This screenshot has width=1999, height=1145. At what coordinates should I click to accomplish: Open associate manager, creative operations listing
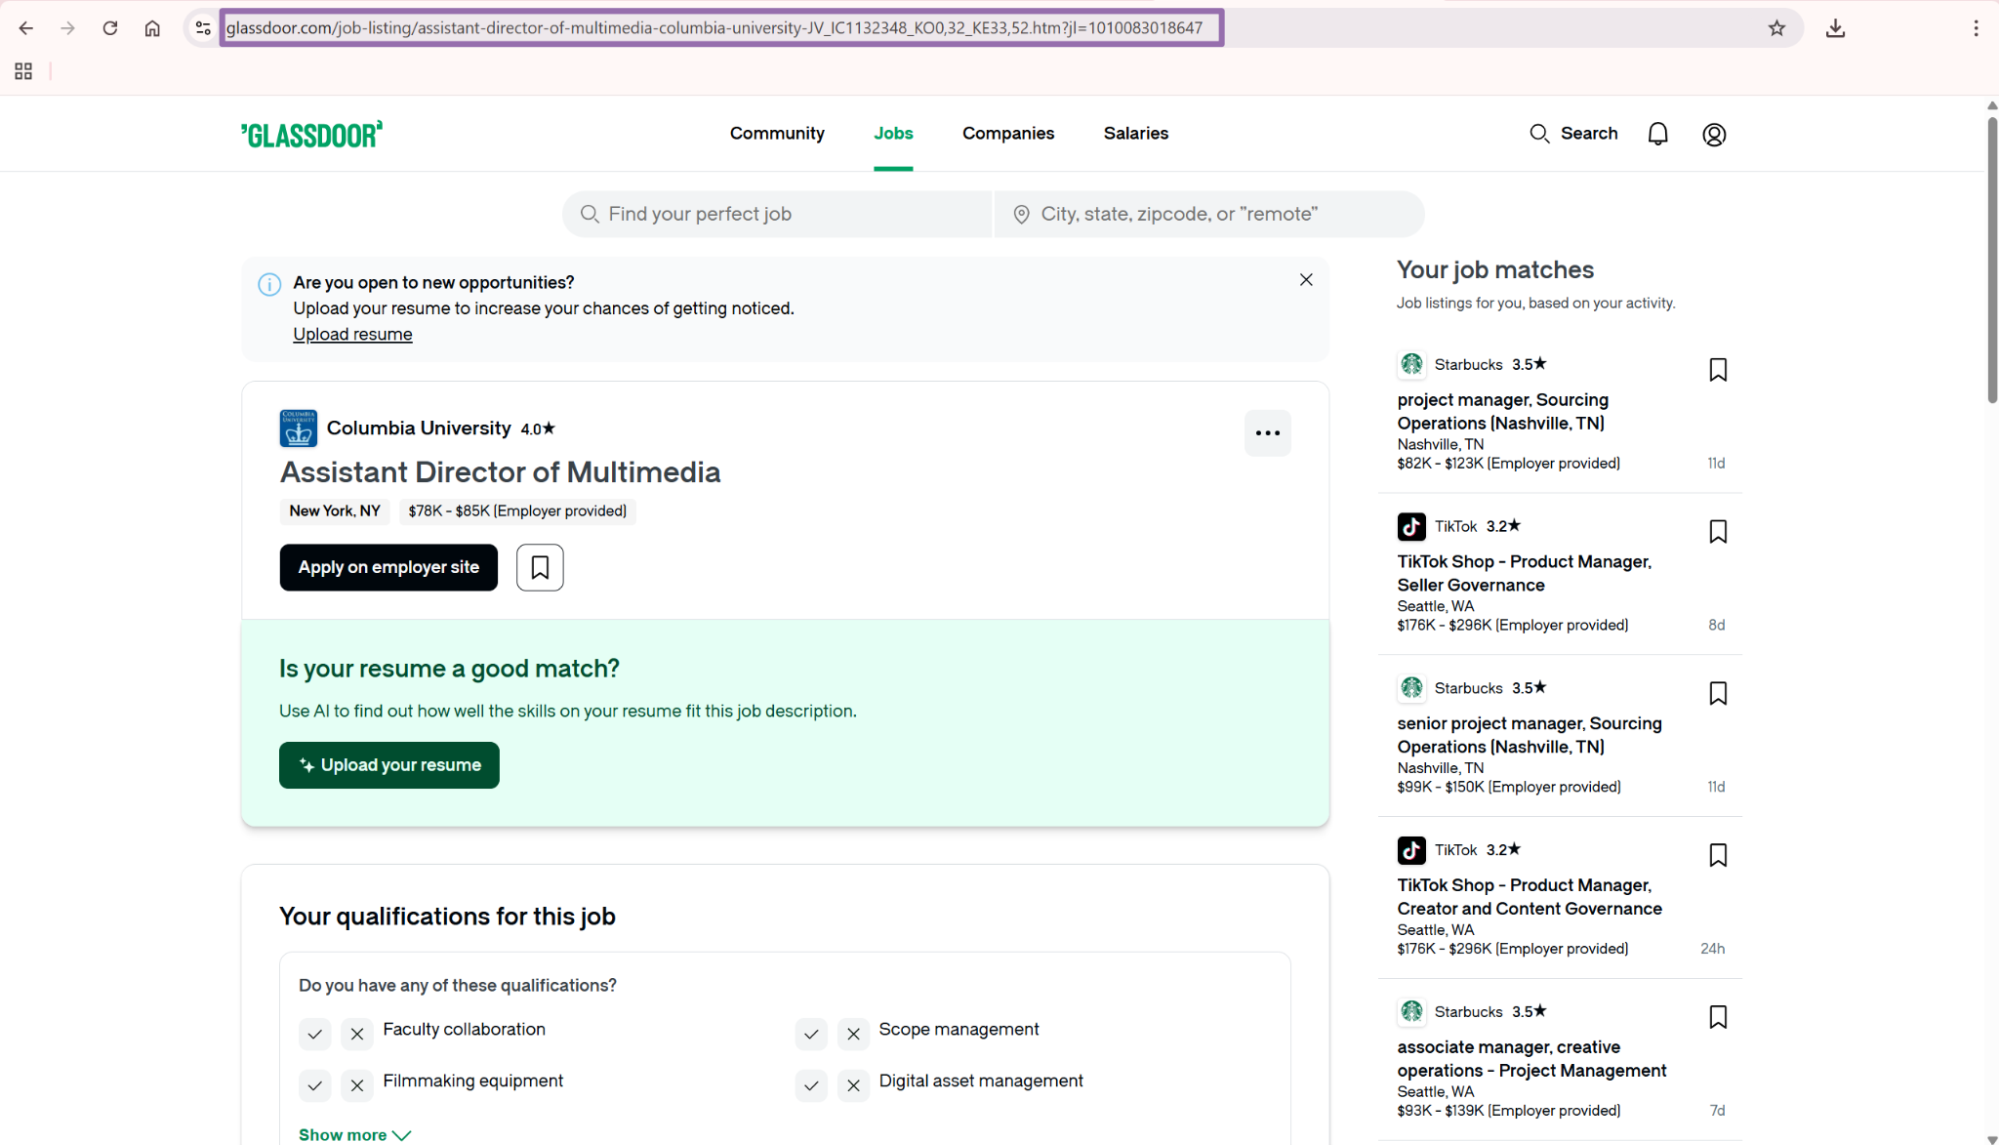(x=1531, y=1059)
